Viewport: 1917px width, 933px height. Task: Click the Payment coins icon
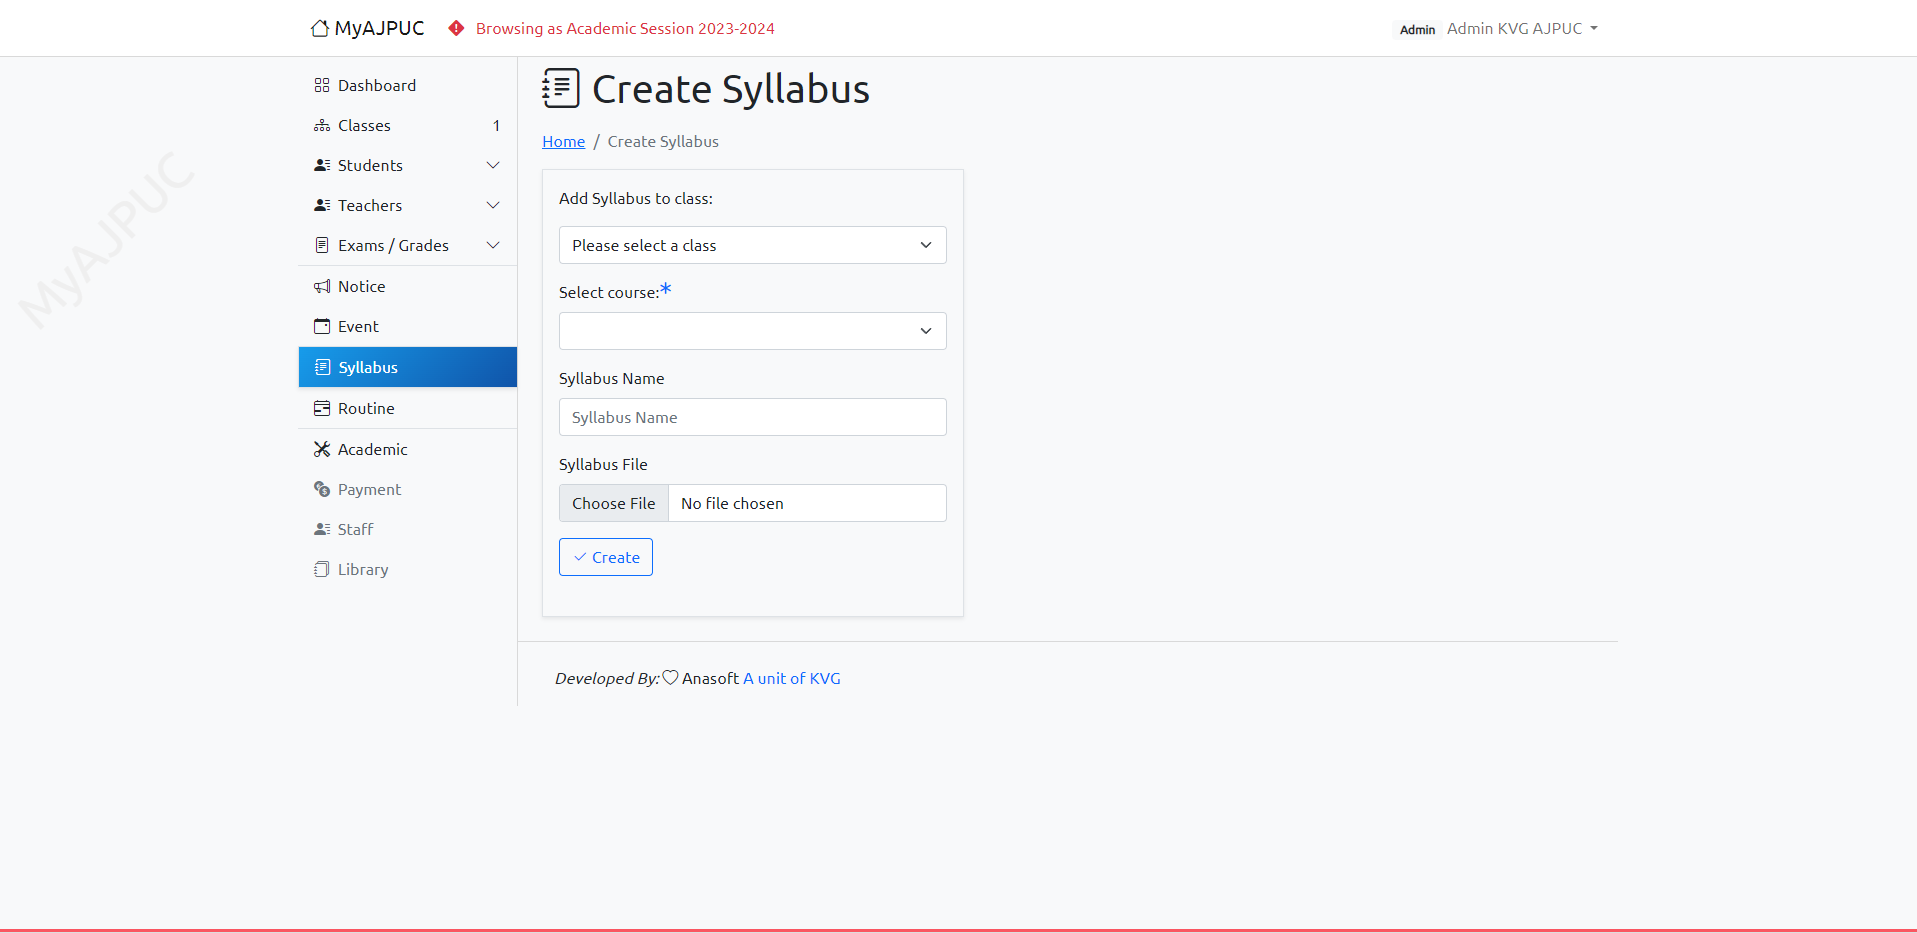click(322, 489)
